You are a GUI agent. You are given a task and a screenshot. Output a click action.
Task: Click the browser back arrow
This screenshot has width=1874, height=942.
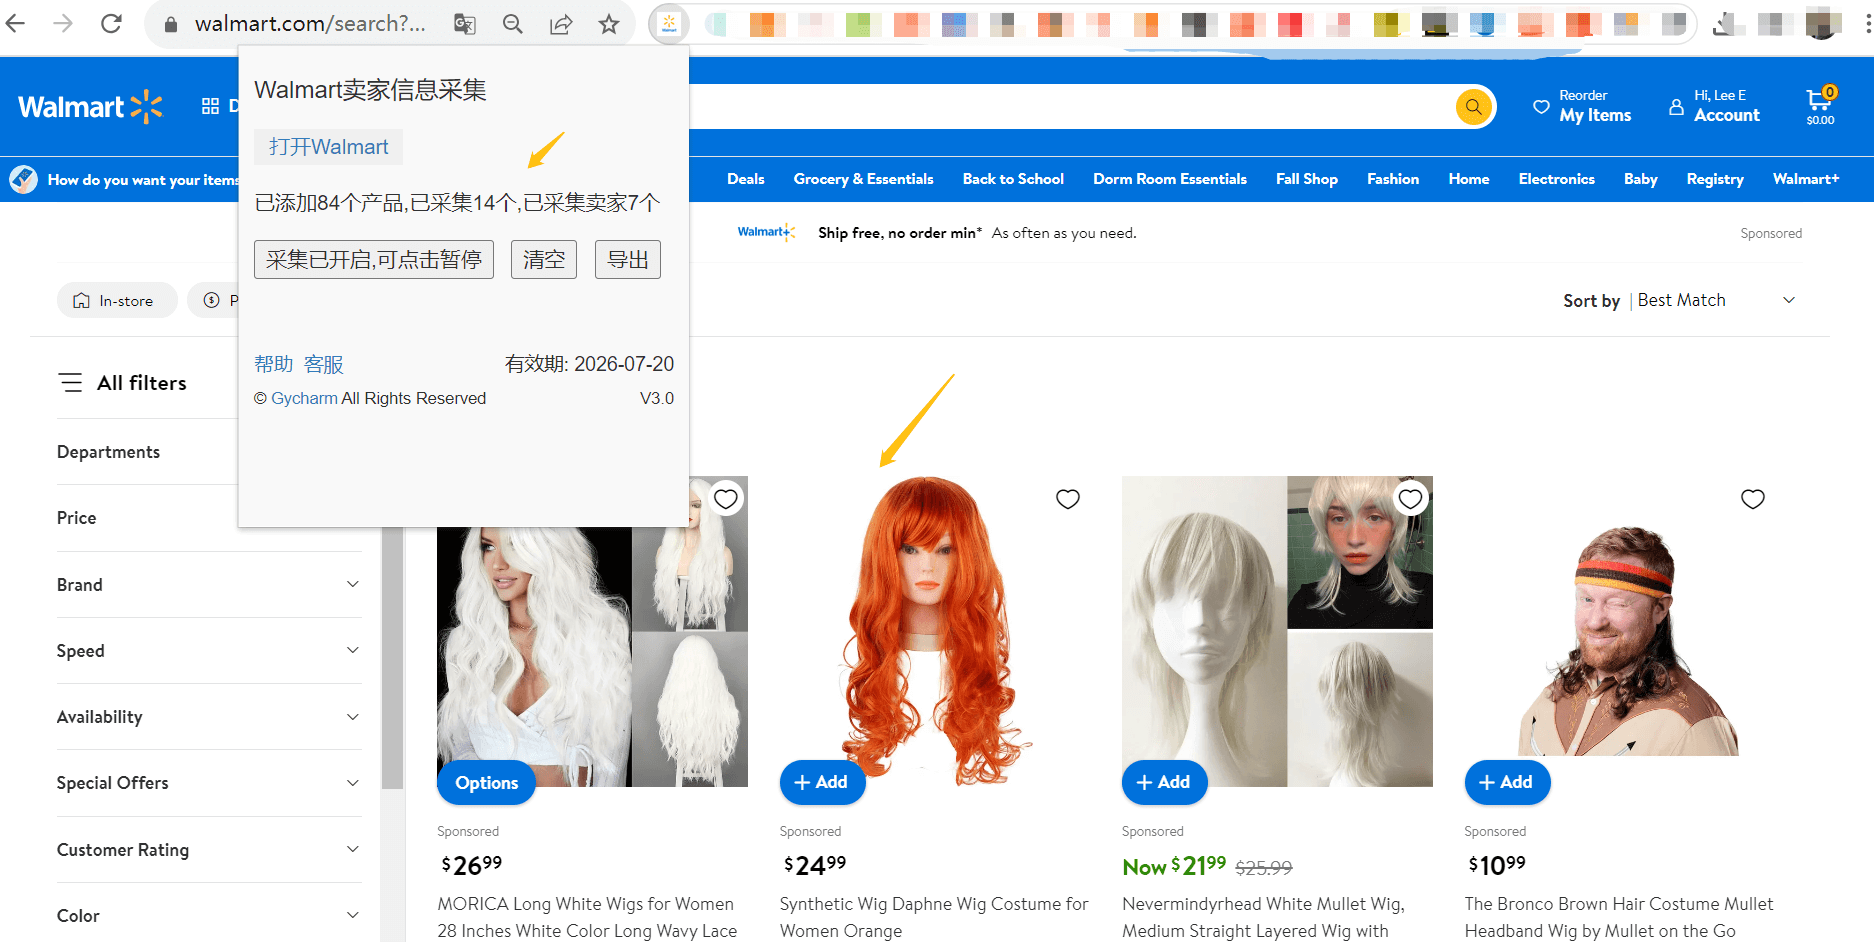click(16, 23)
